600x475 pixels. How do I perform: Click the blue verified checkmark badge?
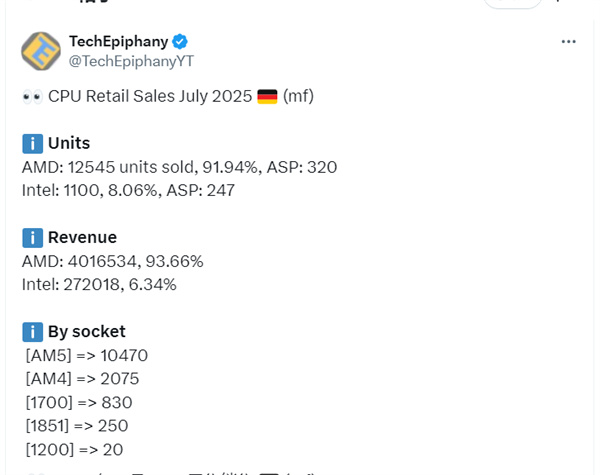click(x=181, y=41)
